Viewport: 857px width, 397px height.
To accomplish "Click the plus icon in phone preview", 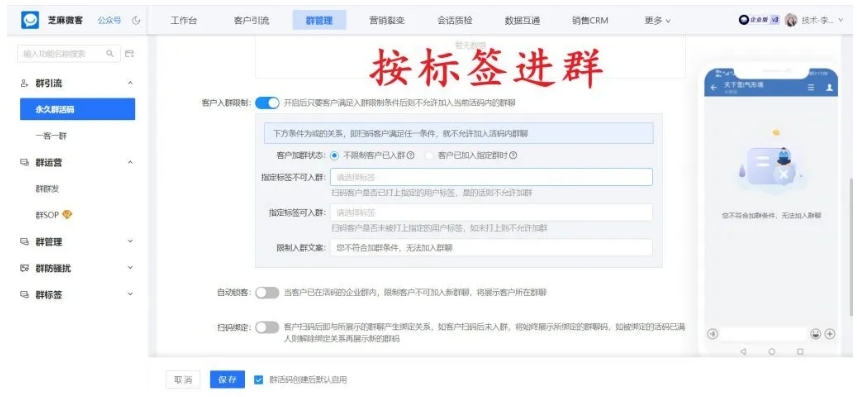I will pos(830,334).
